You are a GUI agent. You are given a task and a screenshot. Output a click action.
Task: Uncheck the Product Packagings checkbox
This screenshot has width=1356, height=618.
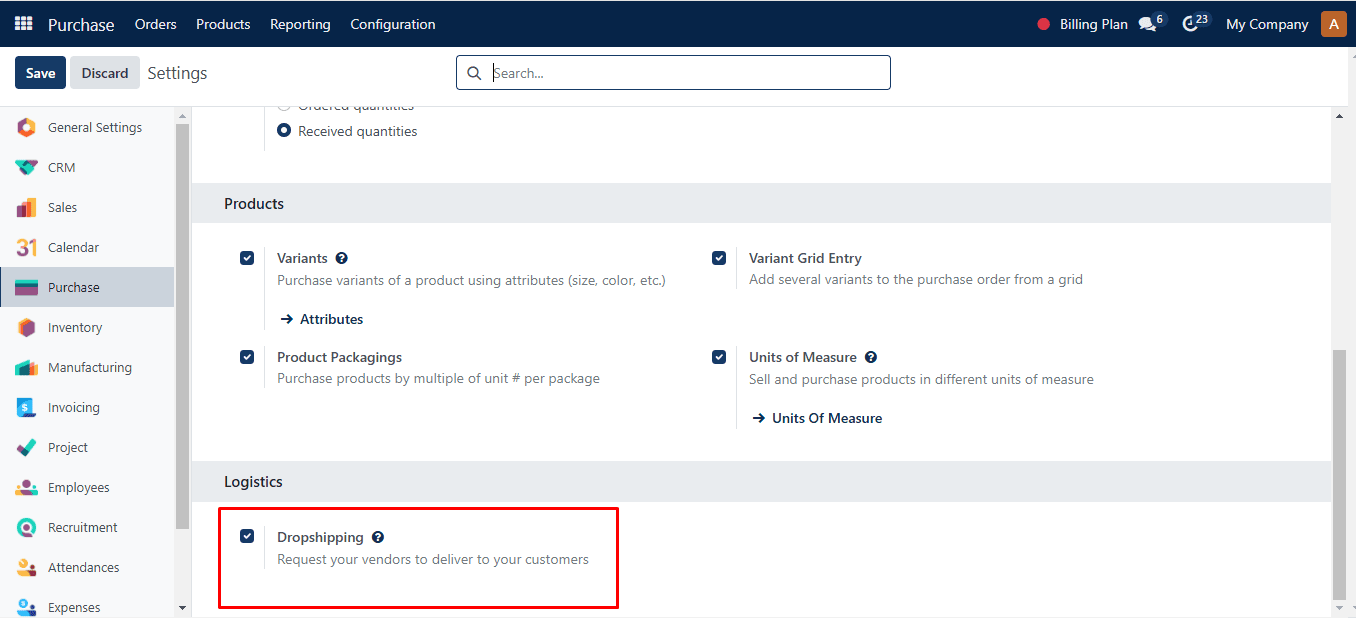coord(247,357)
